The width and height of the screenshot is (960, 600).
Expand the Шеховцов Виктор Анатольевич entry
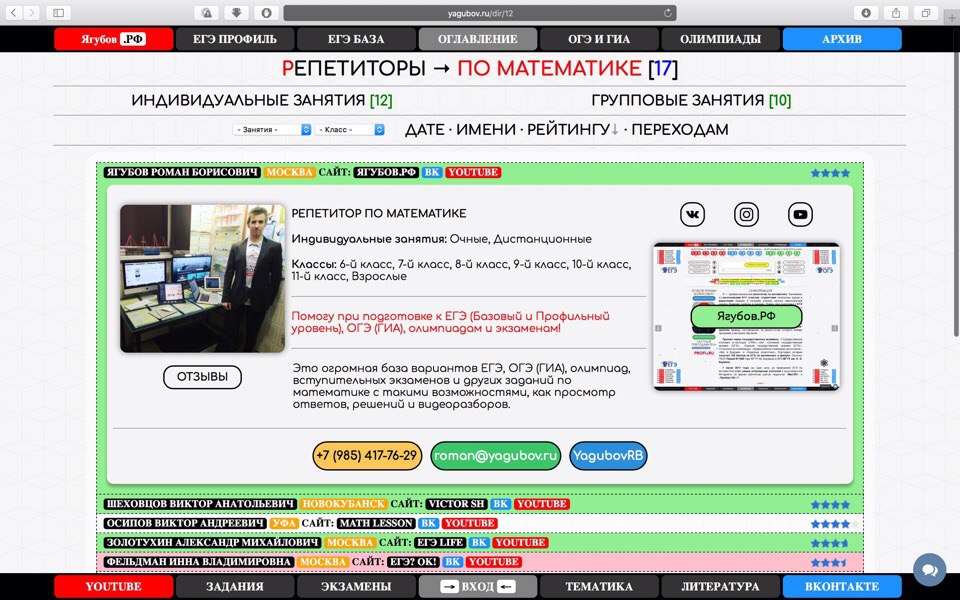pyautogui.click(x=200, y=504)
